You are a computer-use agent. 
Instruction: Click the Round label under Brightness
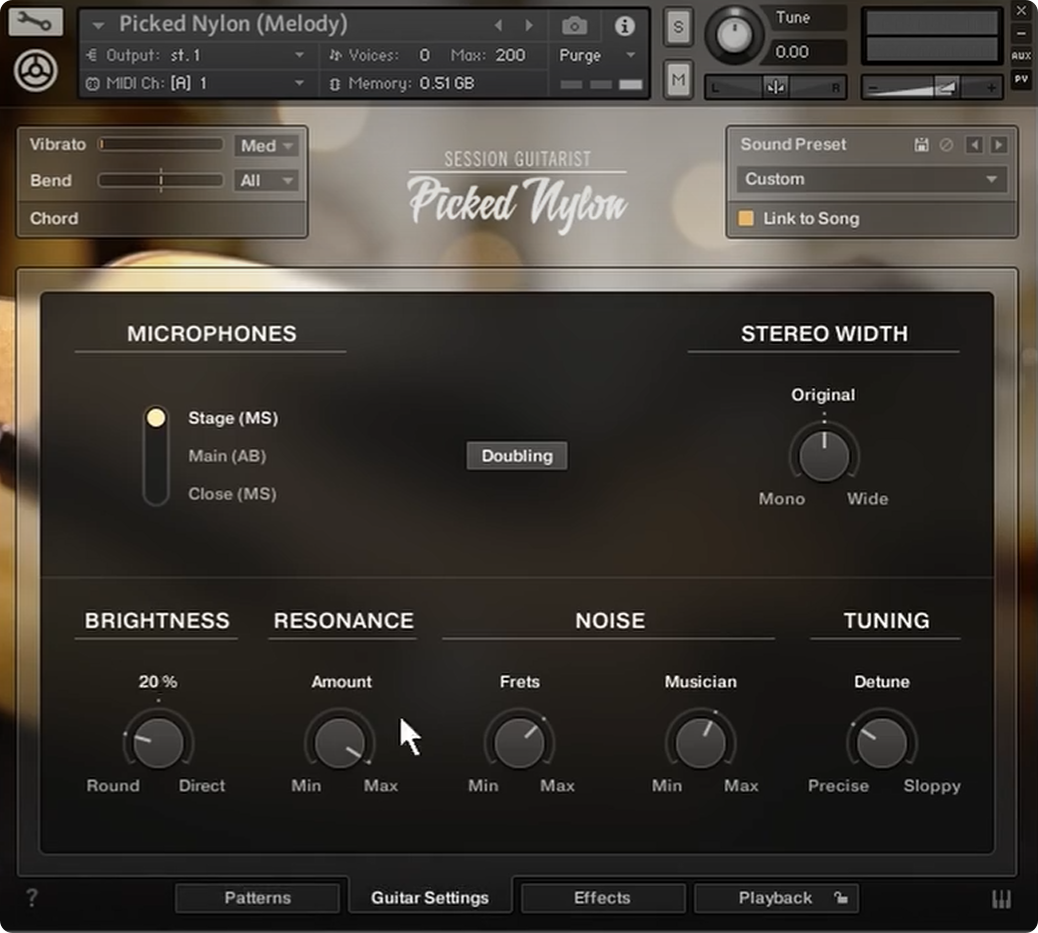pos(113,785)
